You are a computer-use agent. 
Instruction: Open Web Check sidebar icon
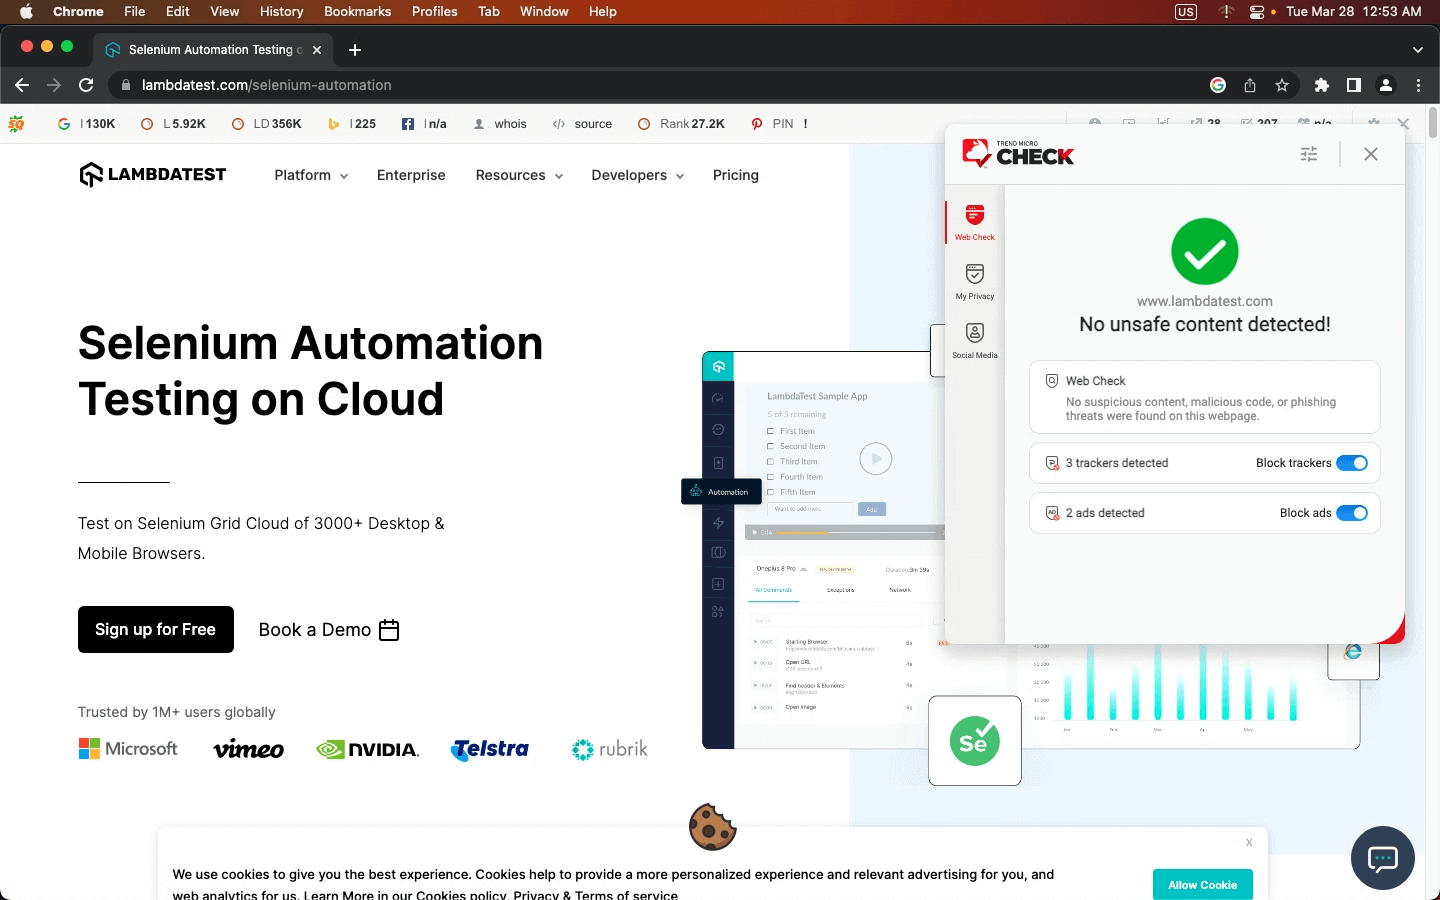click(974, 222)
